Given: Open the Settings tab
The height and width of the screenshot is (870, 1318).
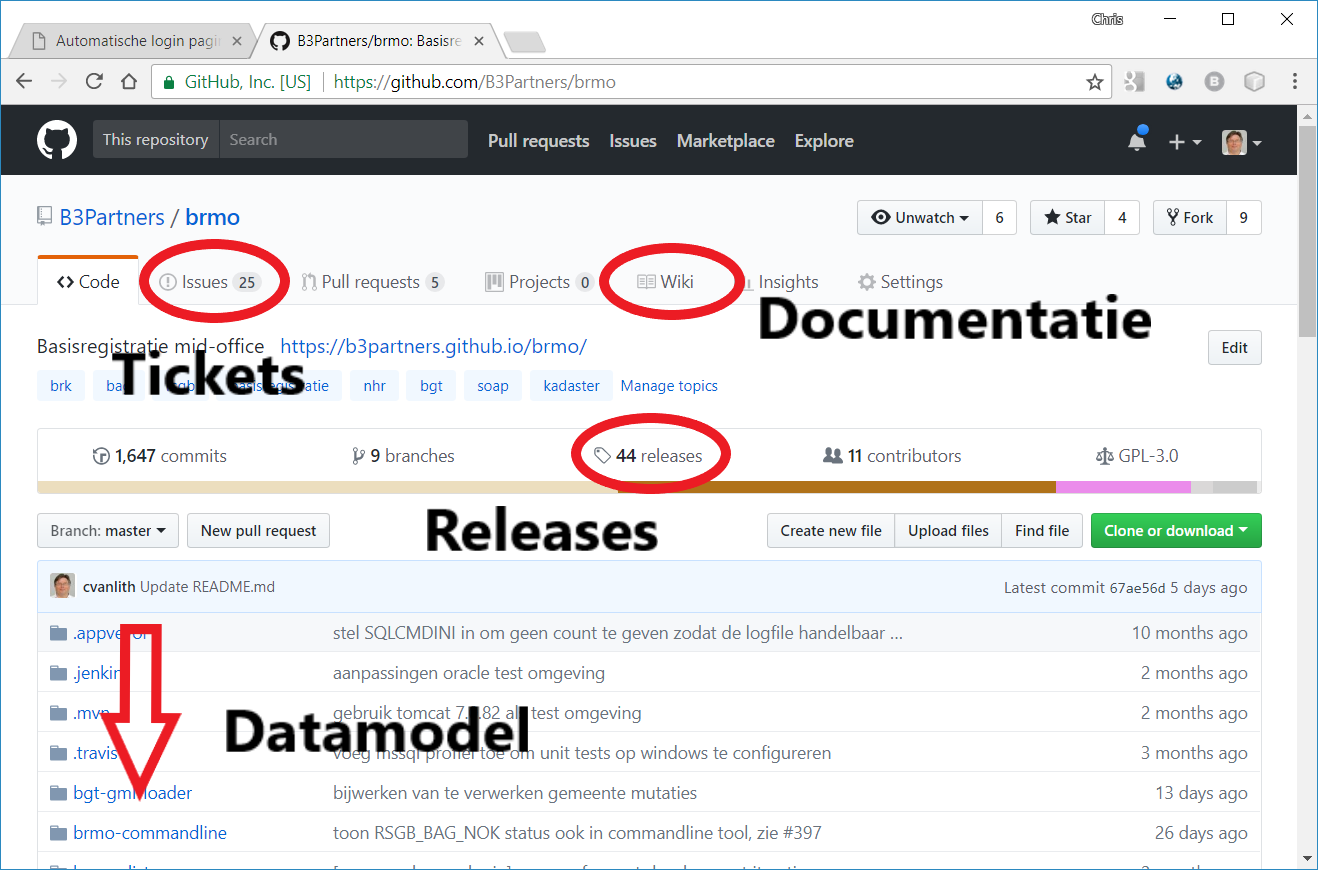Looking at the screenshot, I should [900, 282].
